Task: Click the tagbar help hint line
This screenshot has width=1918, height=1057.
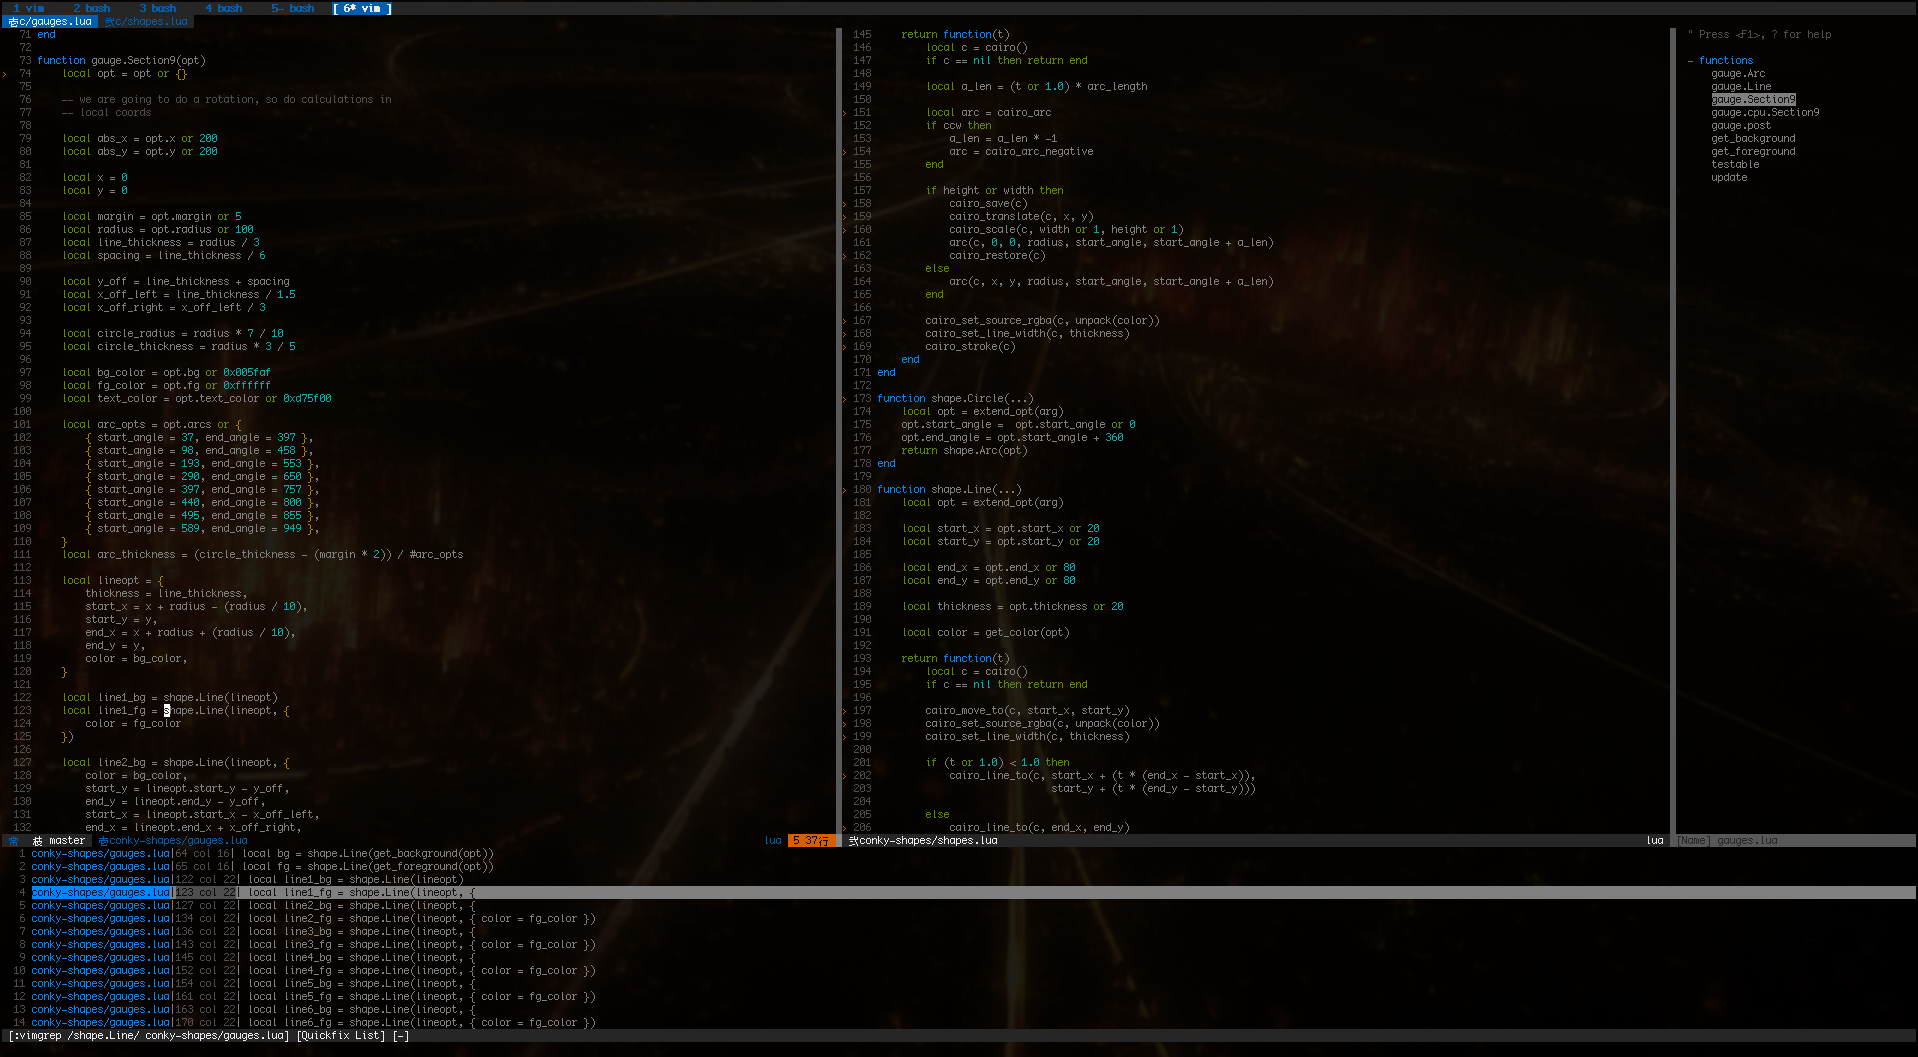Action: click(1760, 35)
